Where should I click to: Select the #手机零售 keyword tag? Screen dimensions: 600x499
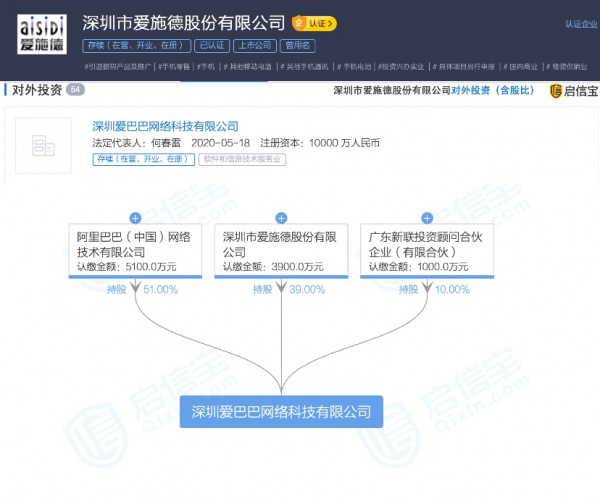(174, 67)
